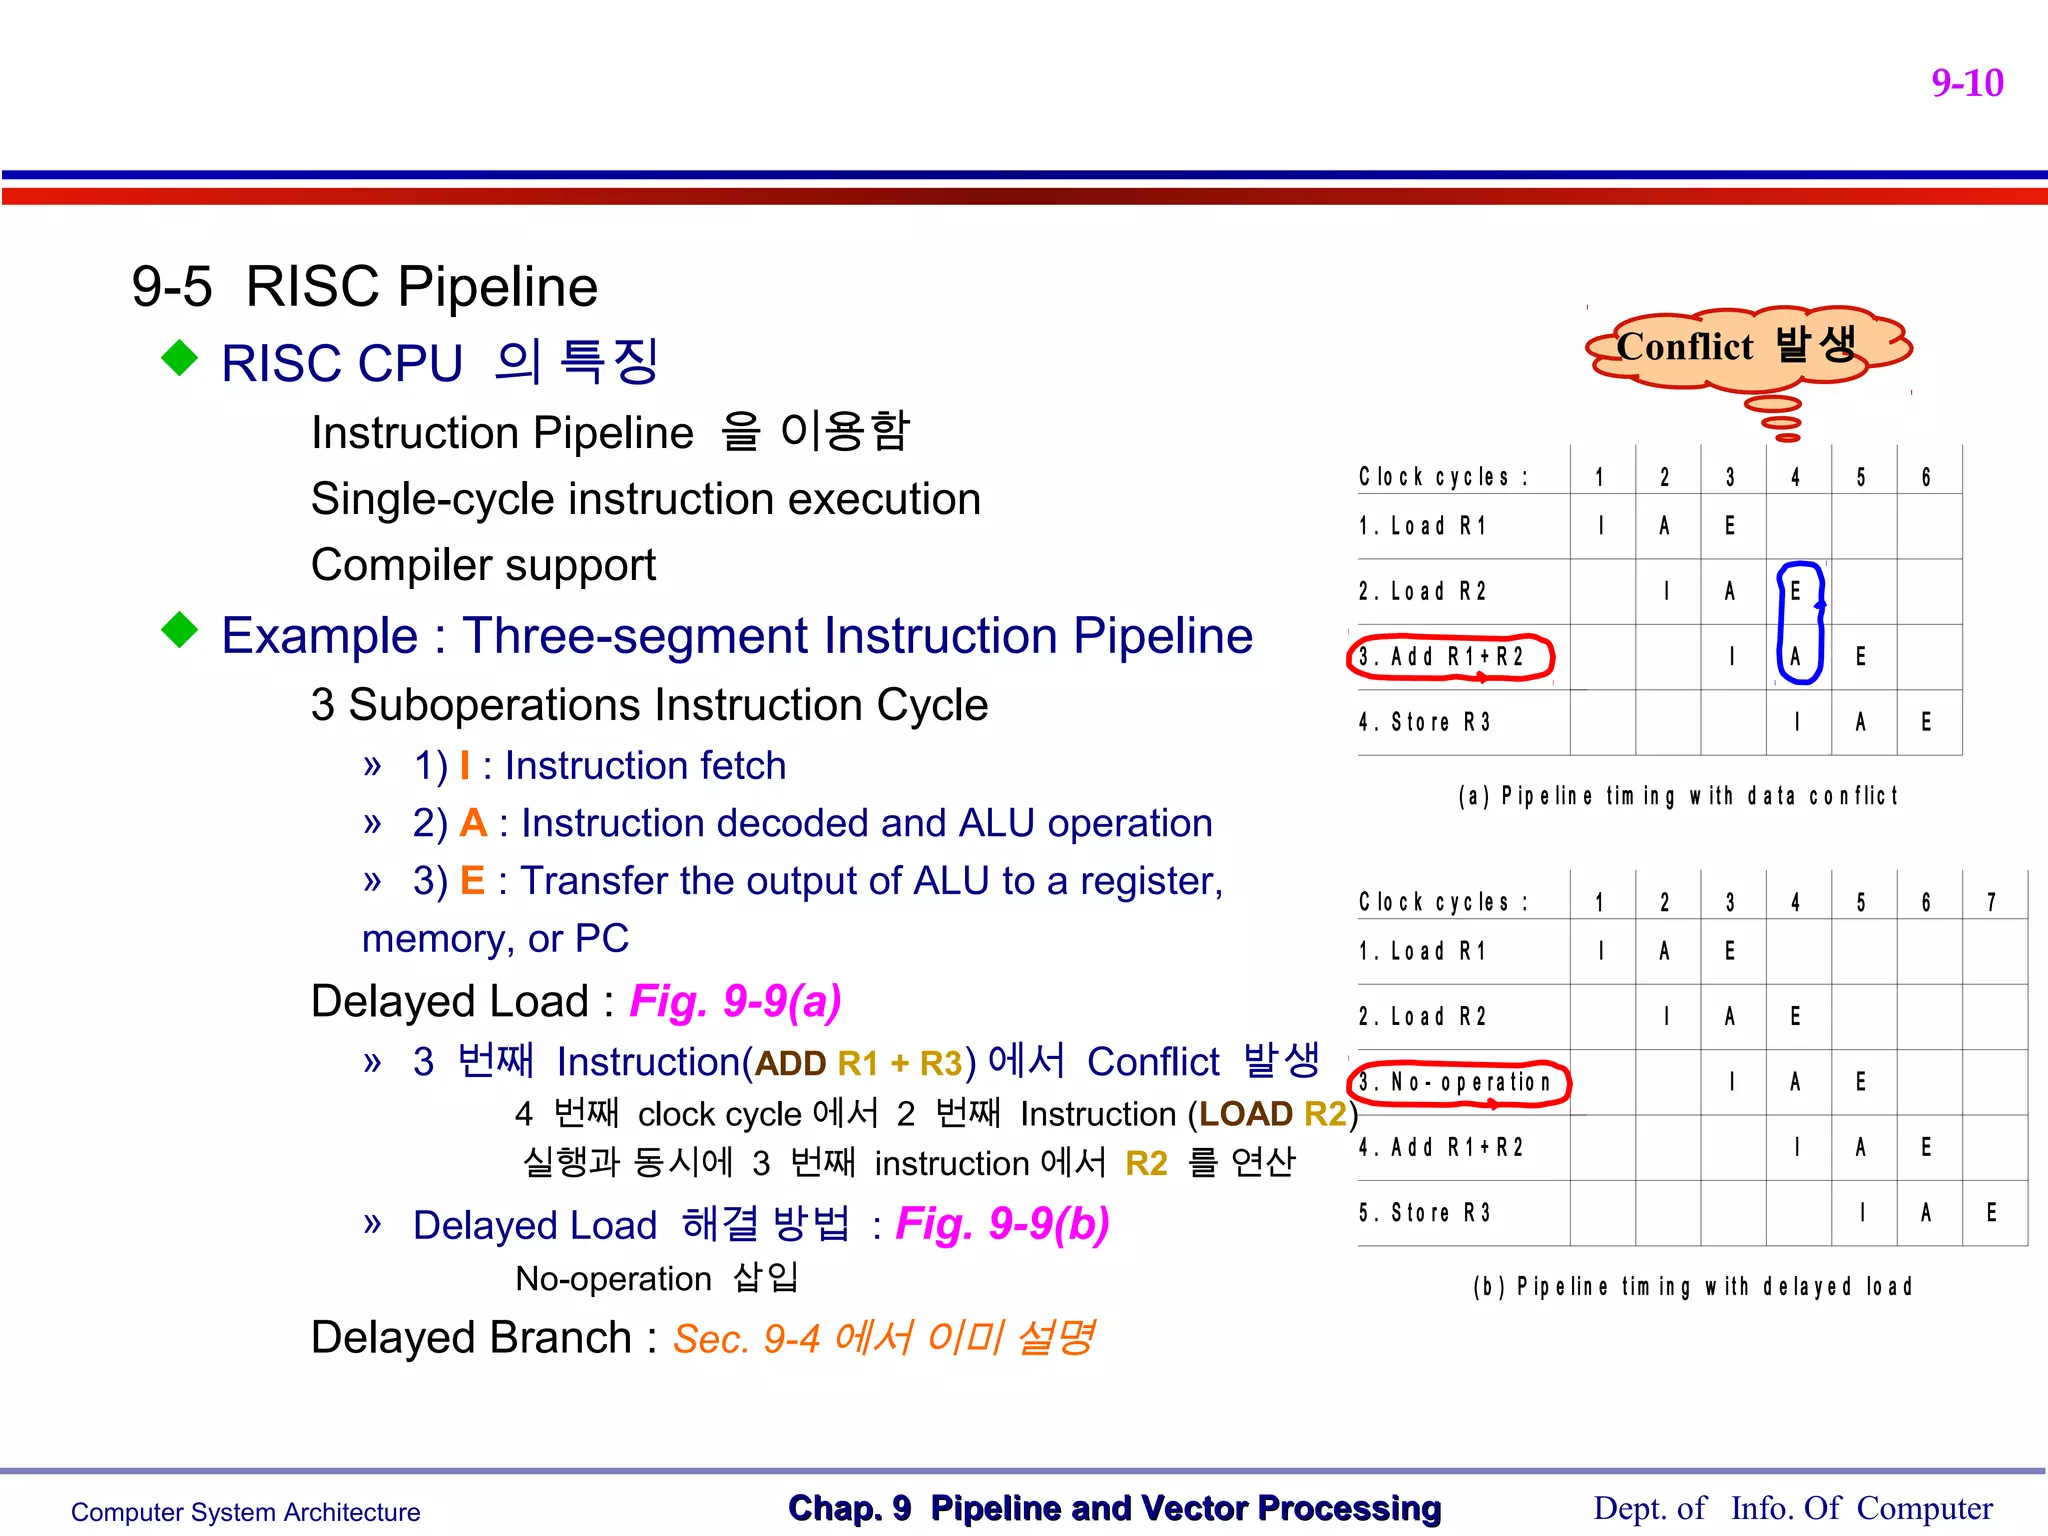Click caption '(a) Pipeline timing with data conflict'
This screenshot has width=2048, height=1536.
tap(1678, 796)
